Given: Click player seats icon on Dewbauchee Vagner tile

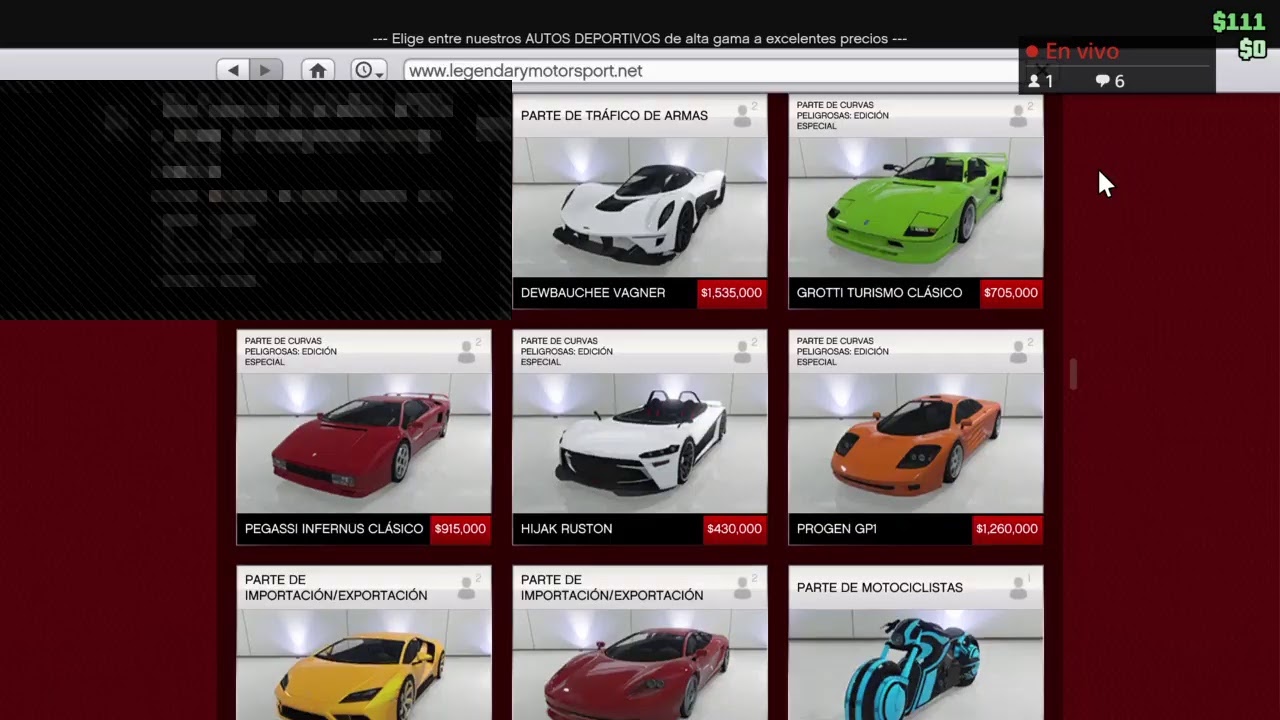Looking at the screenshot, I should pyautogui.click(x=743, y=116).
